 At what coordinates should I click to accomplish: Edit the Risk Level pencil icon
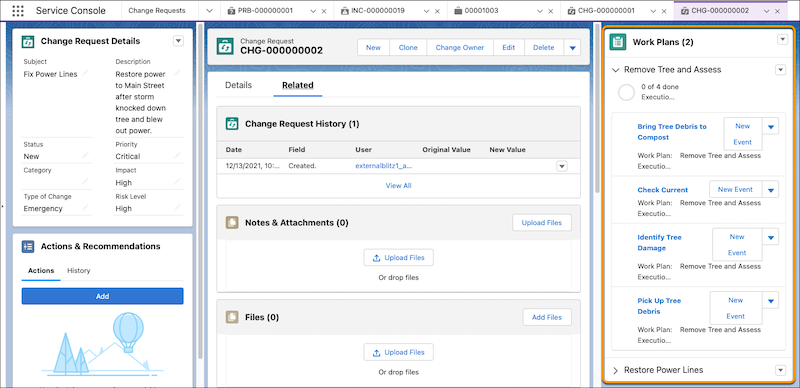pyautogui.click(x=177, y=208)
